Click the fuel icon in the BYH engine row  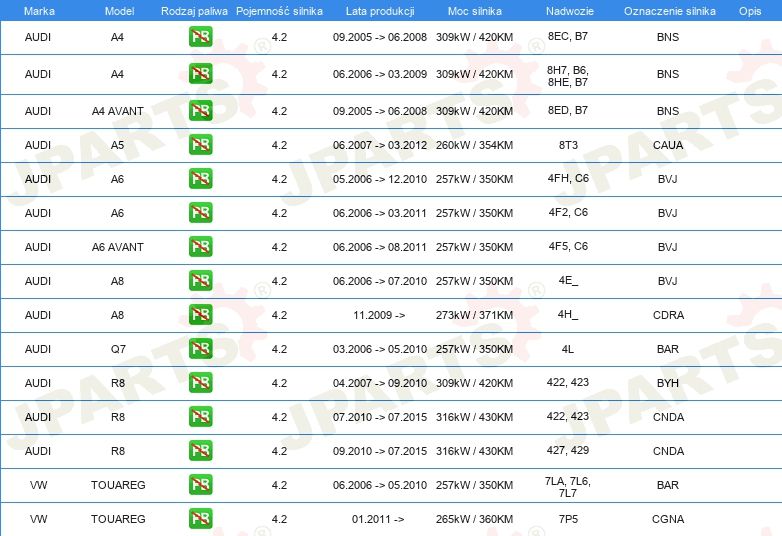(x=200, y=382)
